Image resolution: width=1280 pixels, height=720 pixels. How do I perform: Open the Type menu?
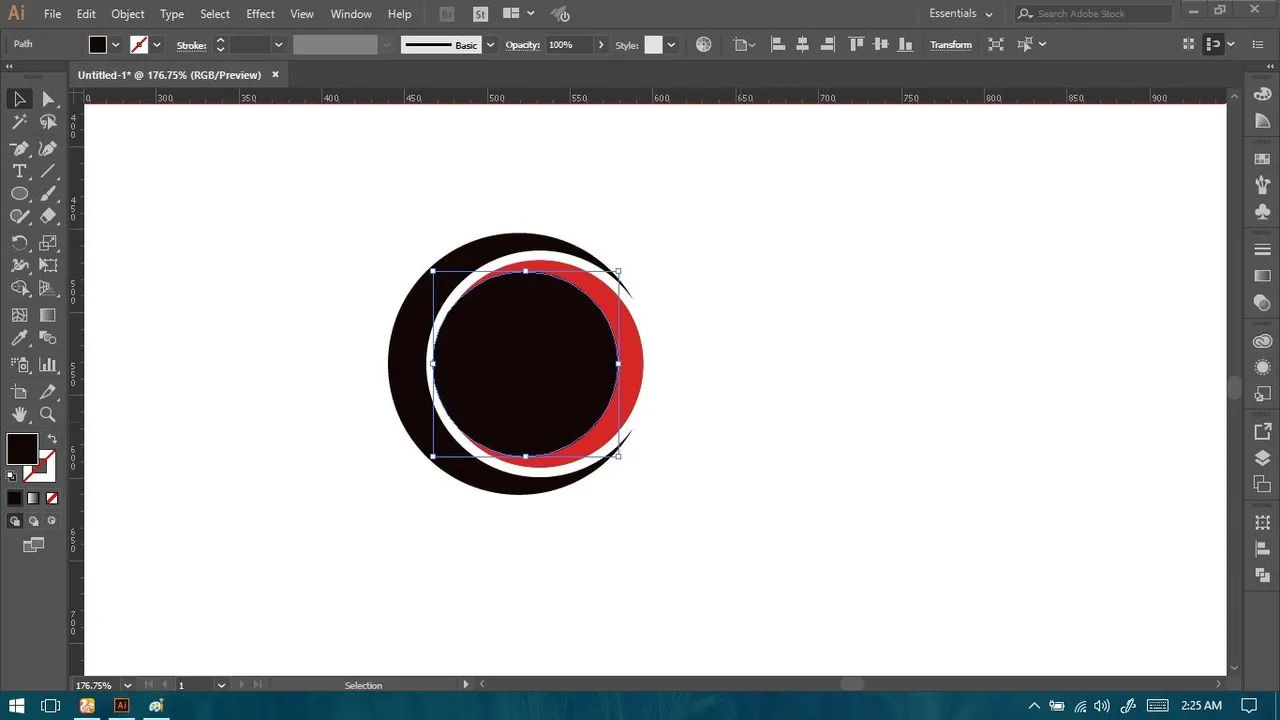click(x=172, y=14)
